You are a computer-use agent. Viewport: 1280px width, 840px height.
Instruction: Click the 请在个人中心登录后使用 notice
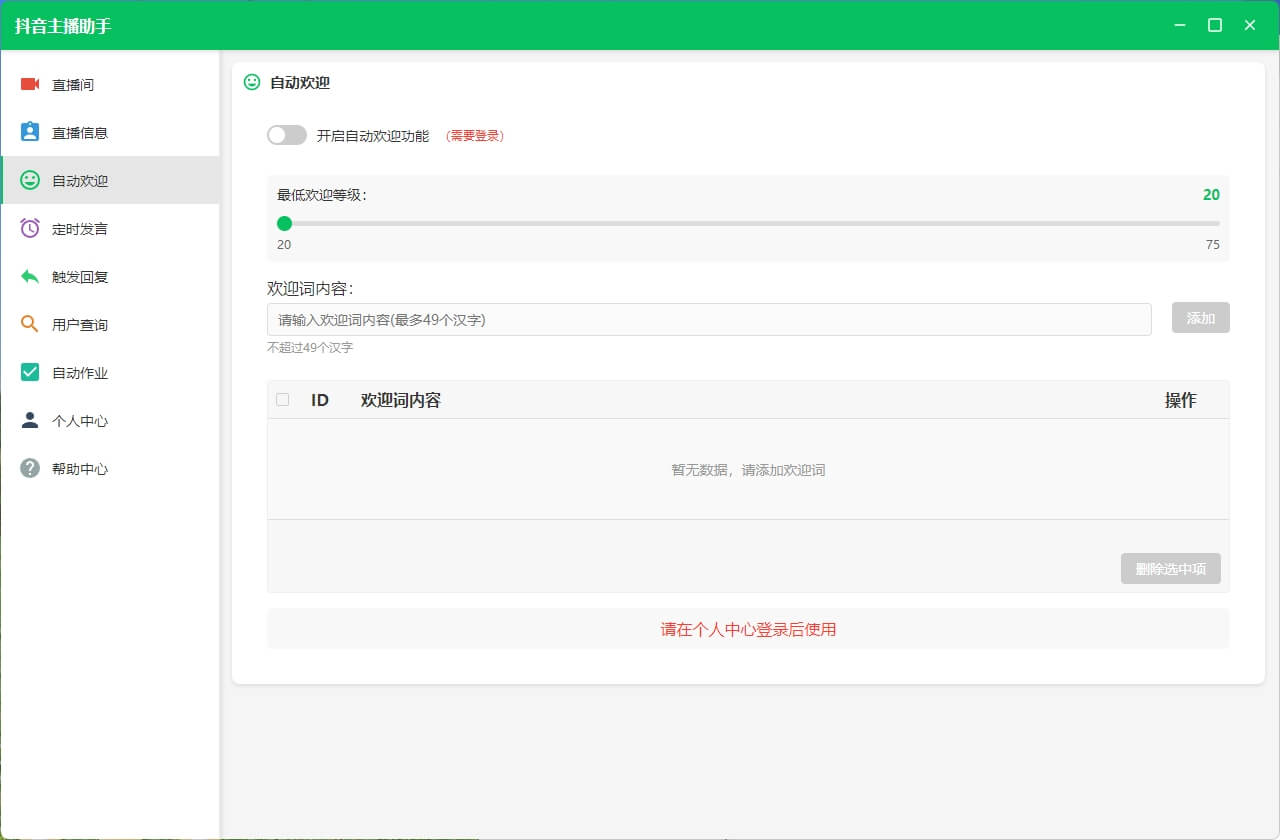click(748, 629)
